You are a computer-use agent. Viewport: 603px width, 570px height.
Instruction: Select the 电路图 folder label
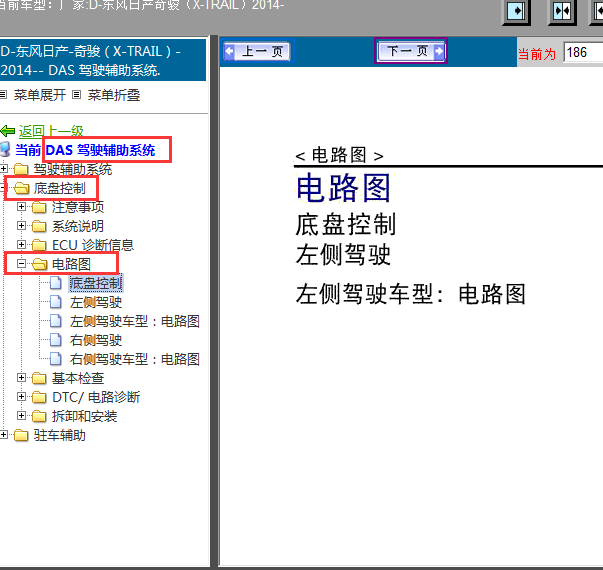(x=72, y=264)
